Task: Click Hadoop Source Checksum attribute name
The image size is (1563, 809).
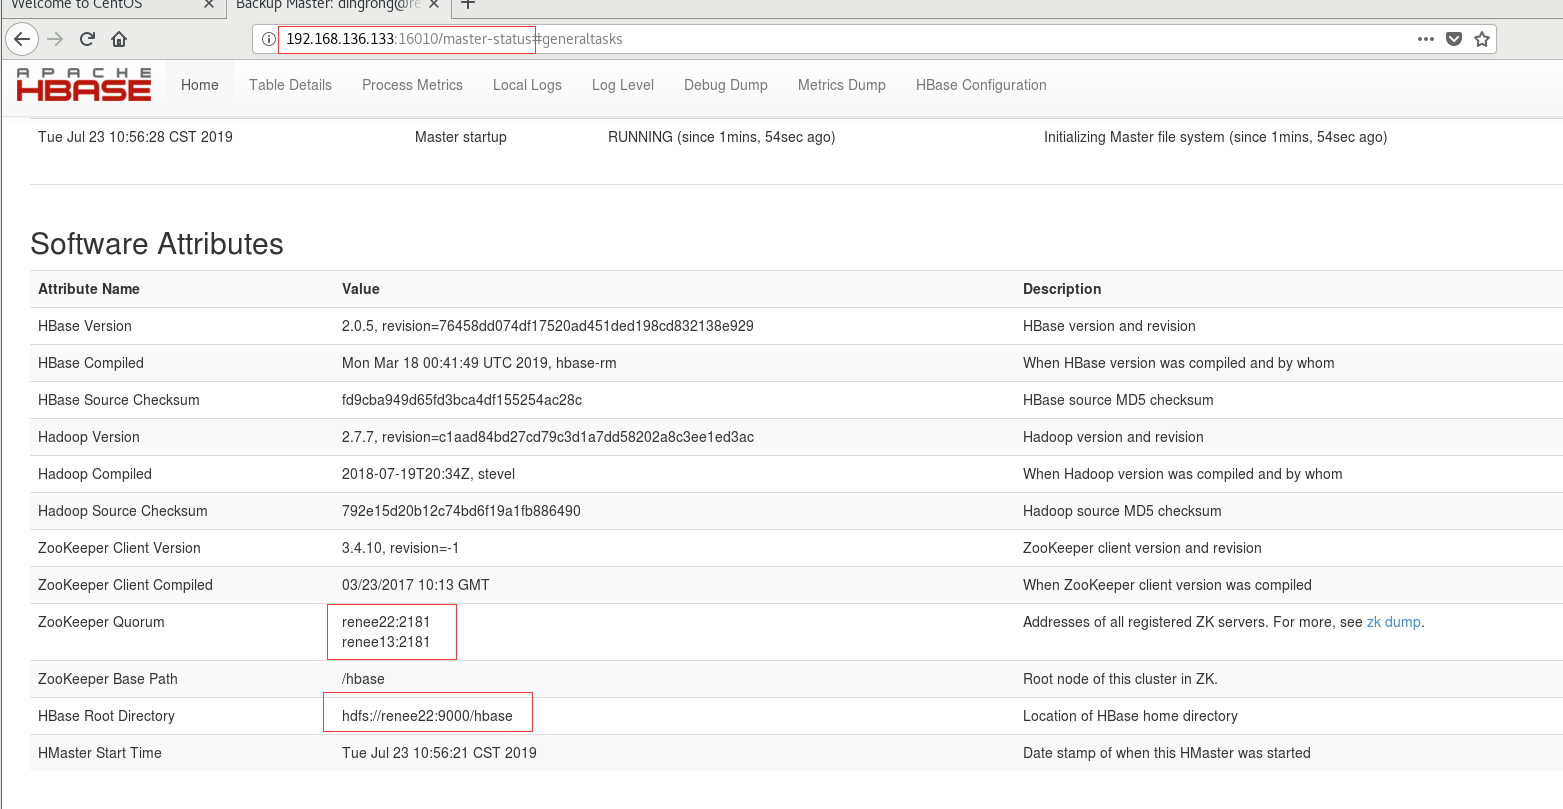Action: tap(123, 511)
